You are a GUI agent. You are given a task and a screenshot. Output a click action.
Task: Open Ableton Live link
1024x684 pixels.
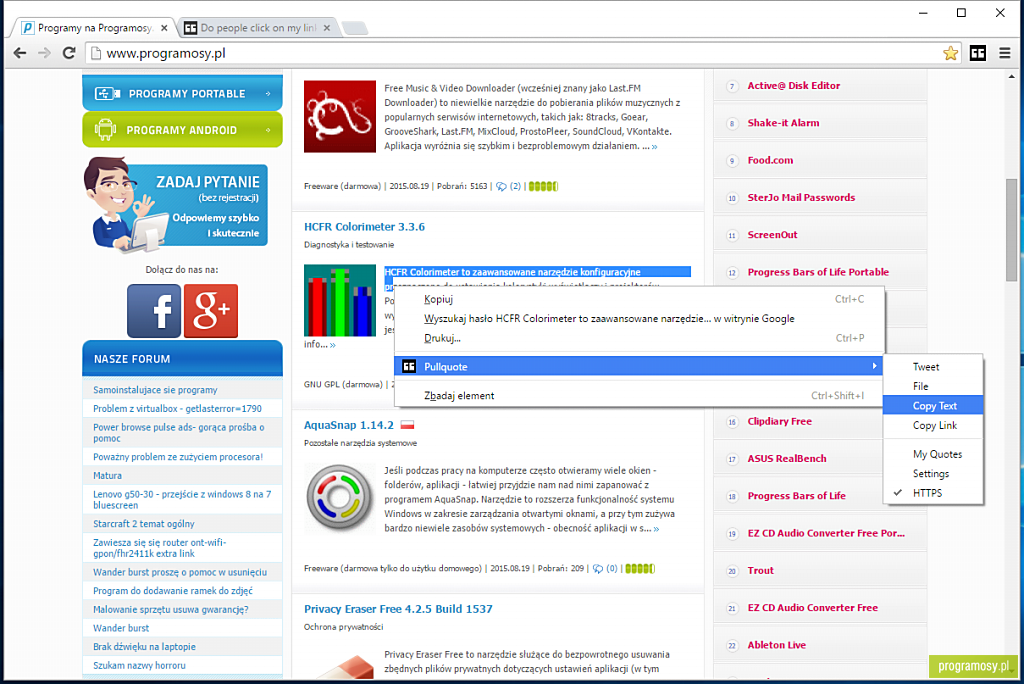pos(776,645)
